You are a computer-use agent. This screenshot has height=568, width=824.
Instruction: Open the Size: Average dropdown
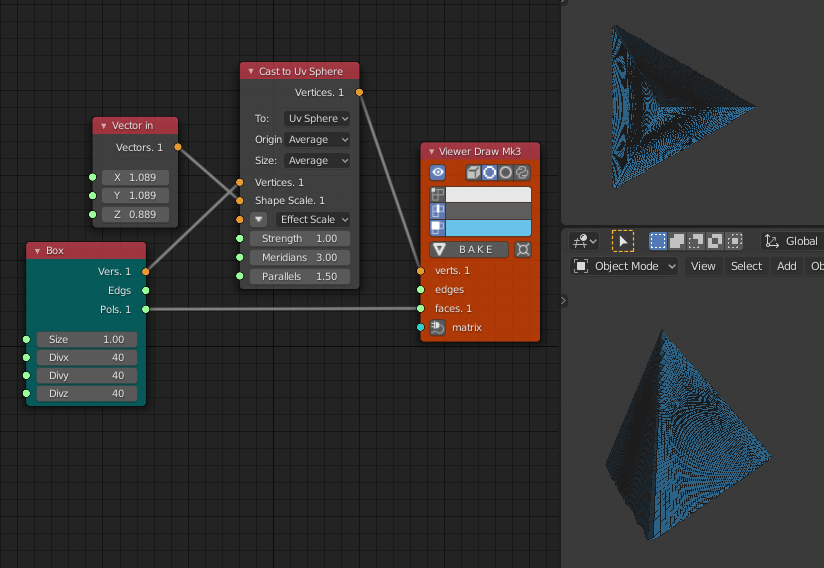tap(317, 160)
